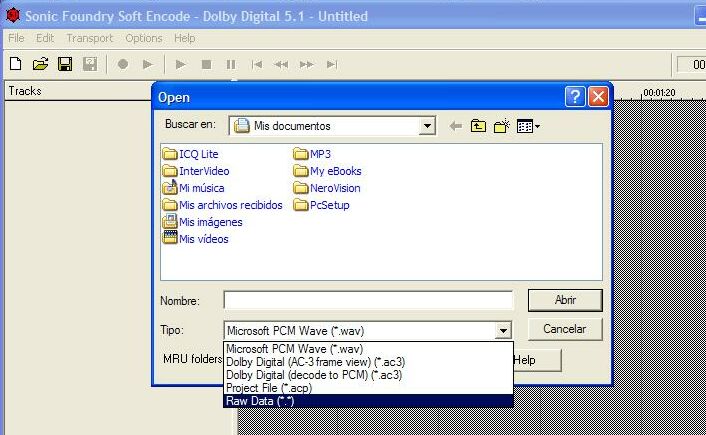
Task: Open the View menu icon dropdown
Action: click(528, 126)
